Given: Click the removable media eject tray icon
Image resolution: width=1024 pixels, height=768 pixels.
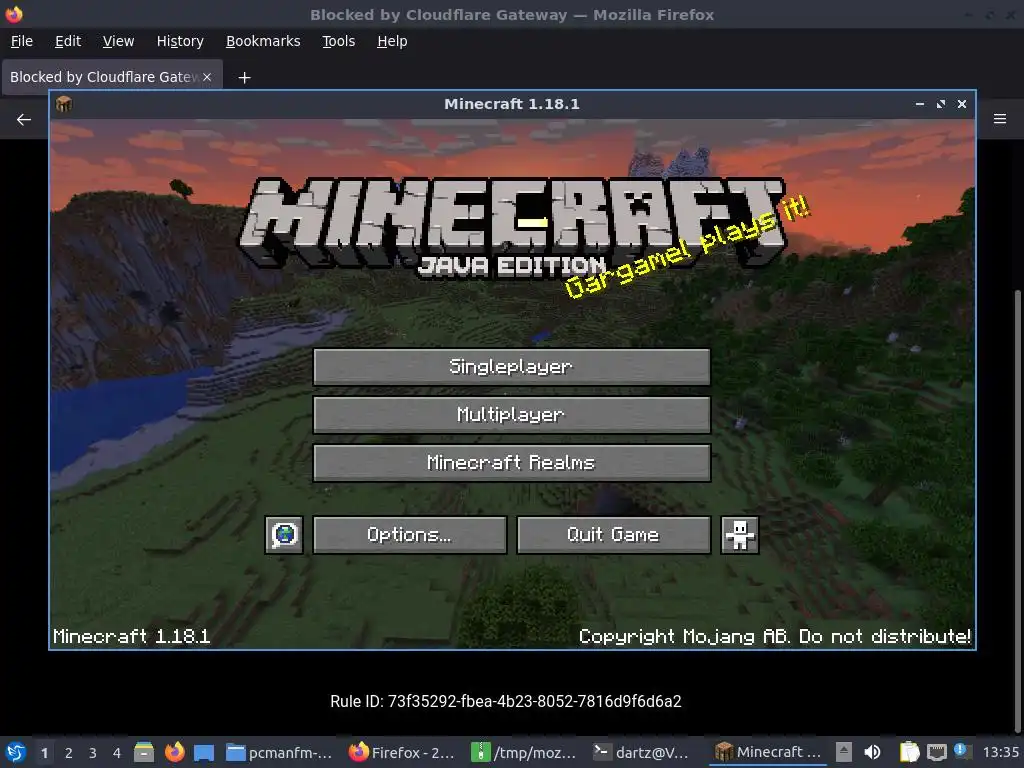Looking at the screenshot, I should pyautogui.click(x=843, y=752).
